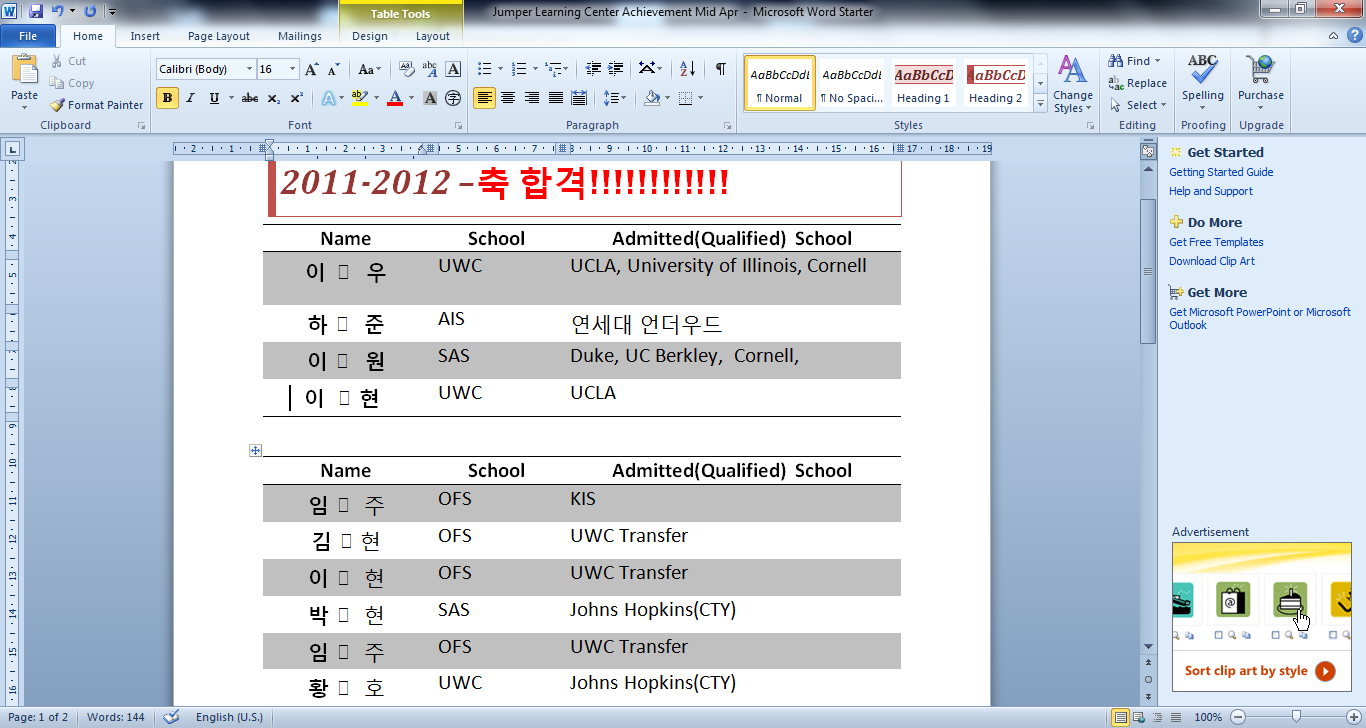
Task: Click Phonetic Guide icon
Action: 430,69
